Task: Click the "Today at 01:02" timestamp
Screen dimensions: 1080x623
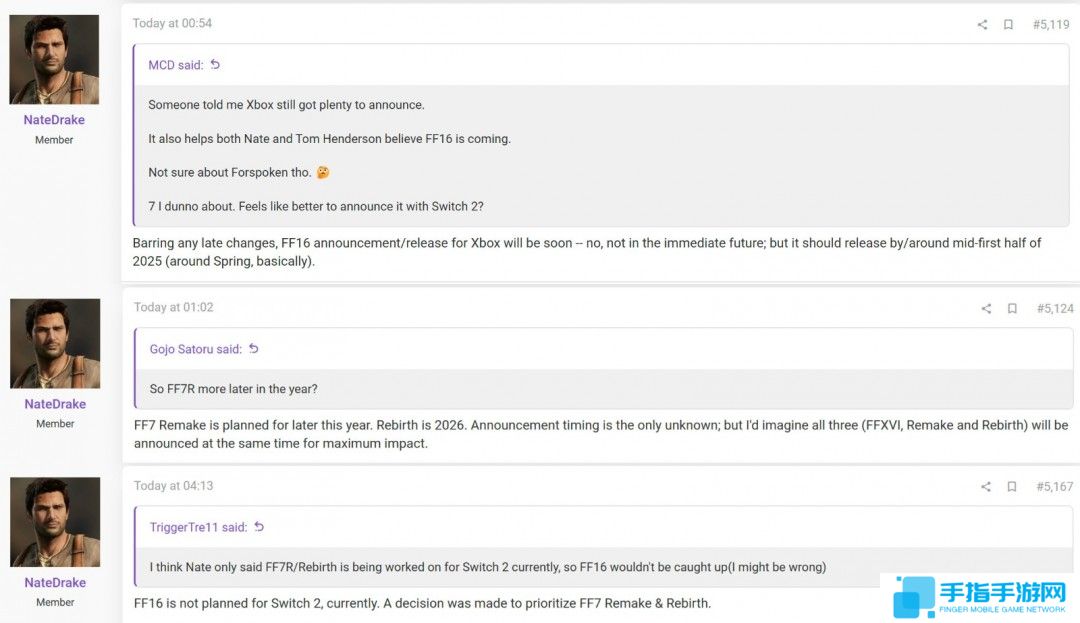Action: [x=173, y=307]
